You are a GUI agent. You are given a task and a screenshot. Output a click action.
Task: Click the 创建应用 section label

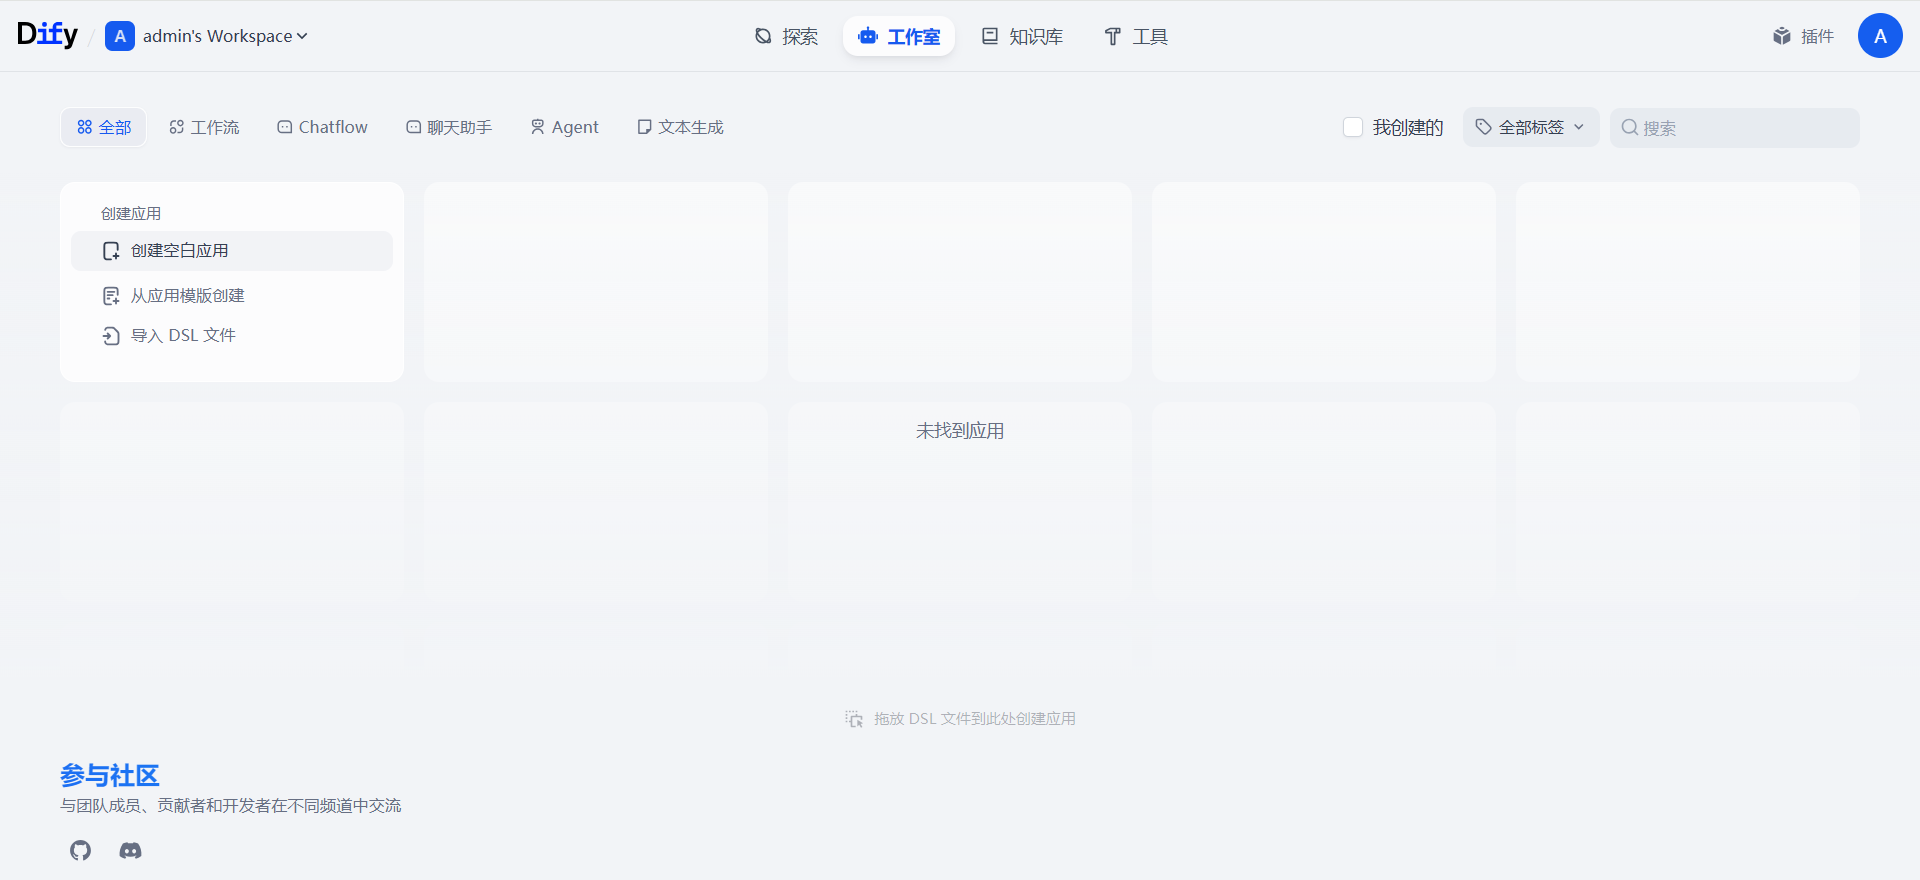pos(131,213)
